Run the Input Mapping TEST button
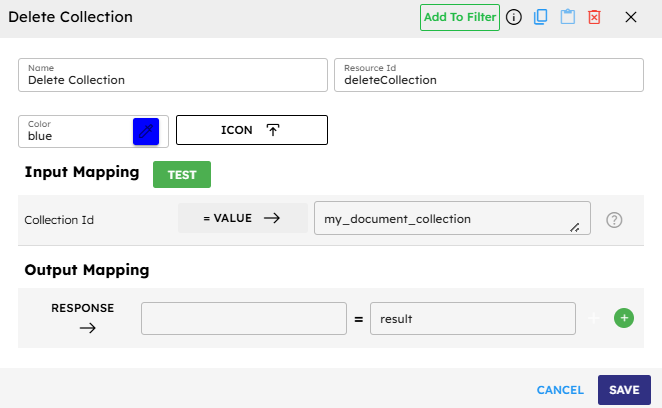This screenshot has width=662, height=408. (182, 174)
